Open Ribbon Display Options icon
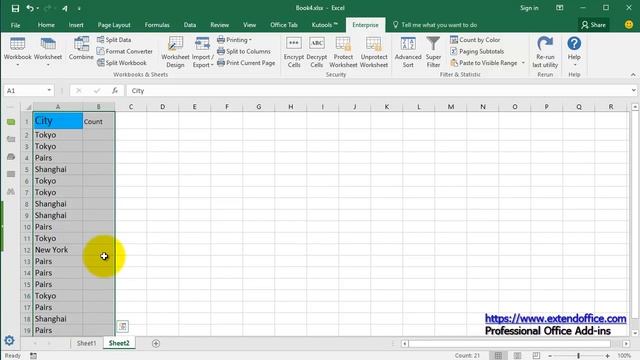This screenshot has height=360, width=640. click(560, 8)
